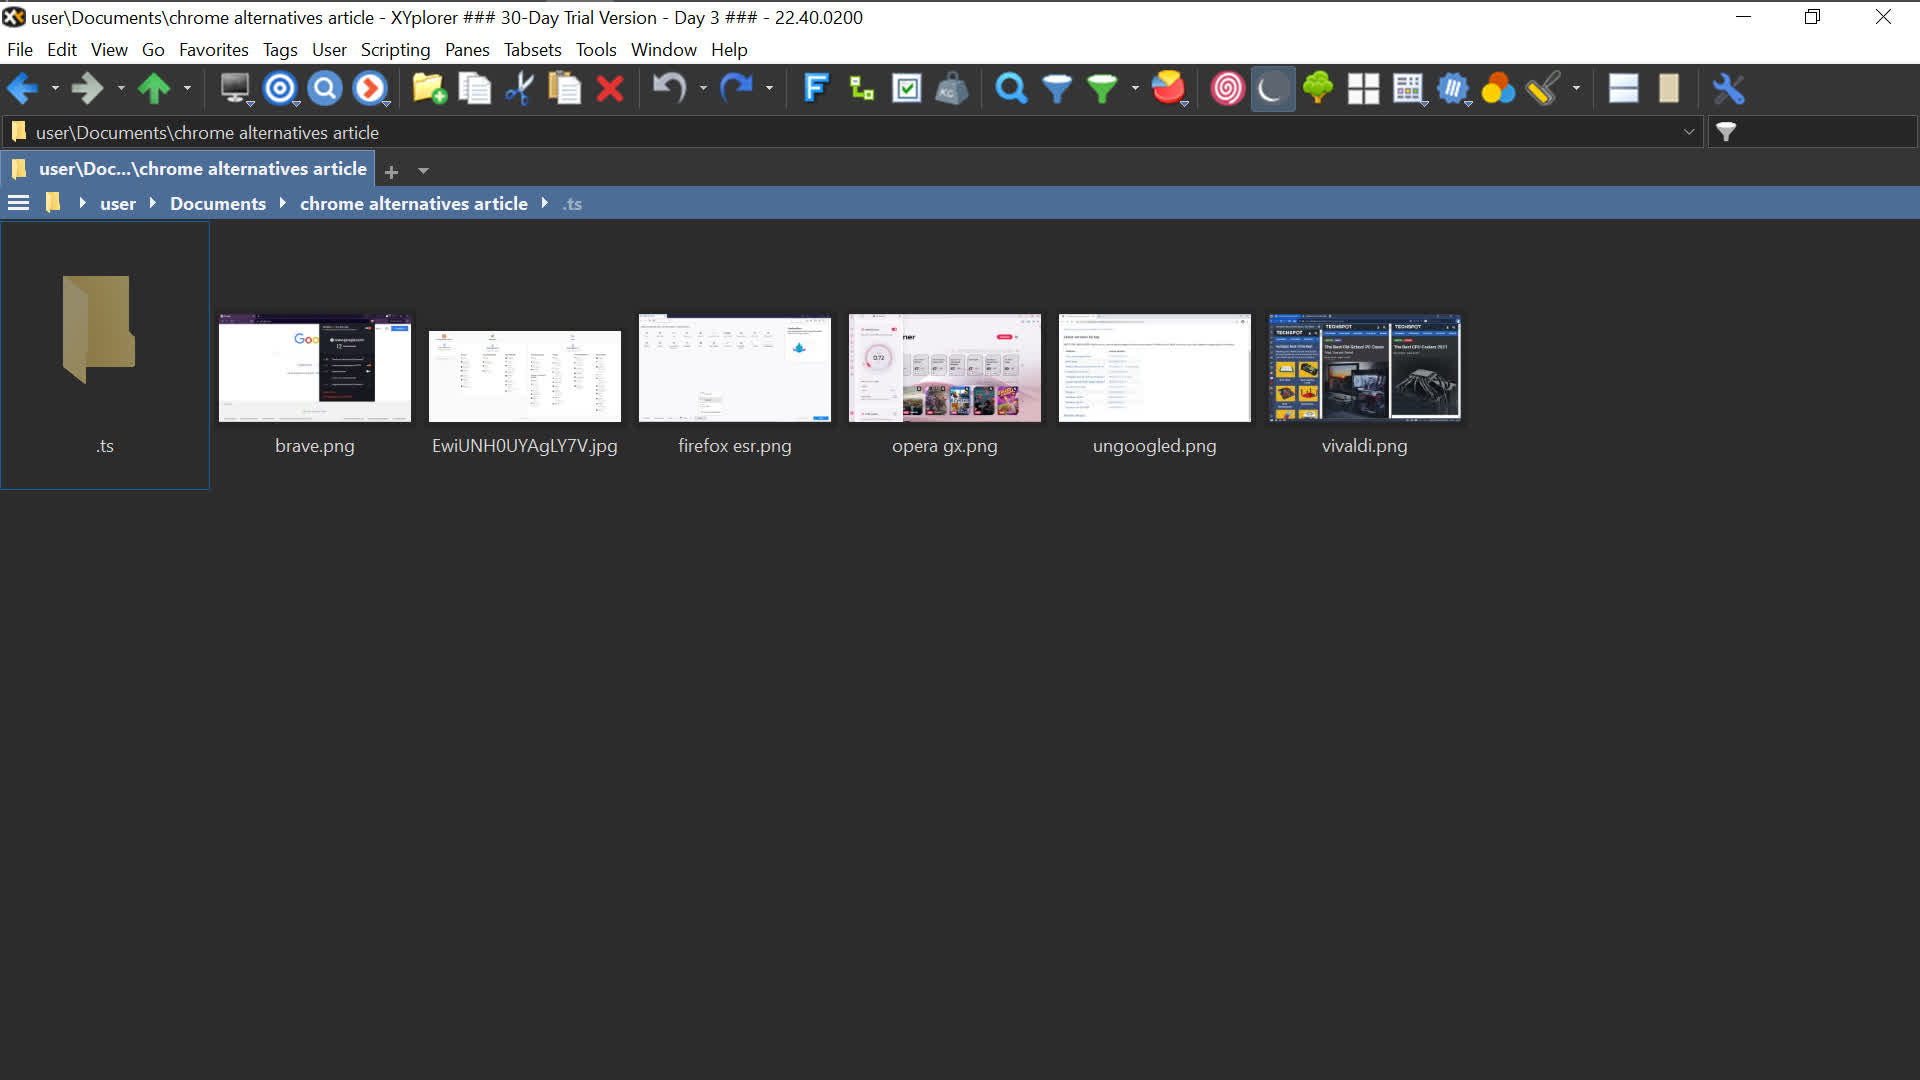Image resolution: width=1920 pixels, height=1080 pixels.
Task: Select the chrome alternatives article tab
Action: point(189,169)
